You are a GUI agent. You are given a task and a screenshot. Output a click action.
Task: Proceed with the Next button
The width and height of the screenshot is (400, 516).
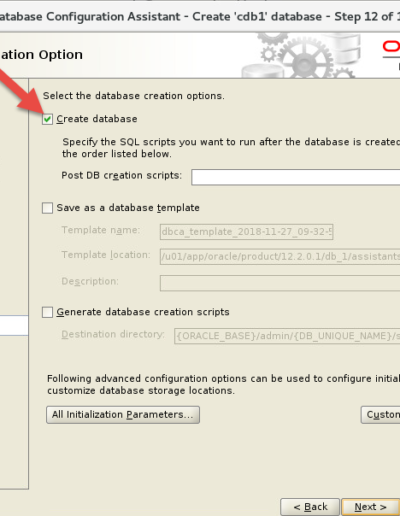(371, 507)
